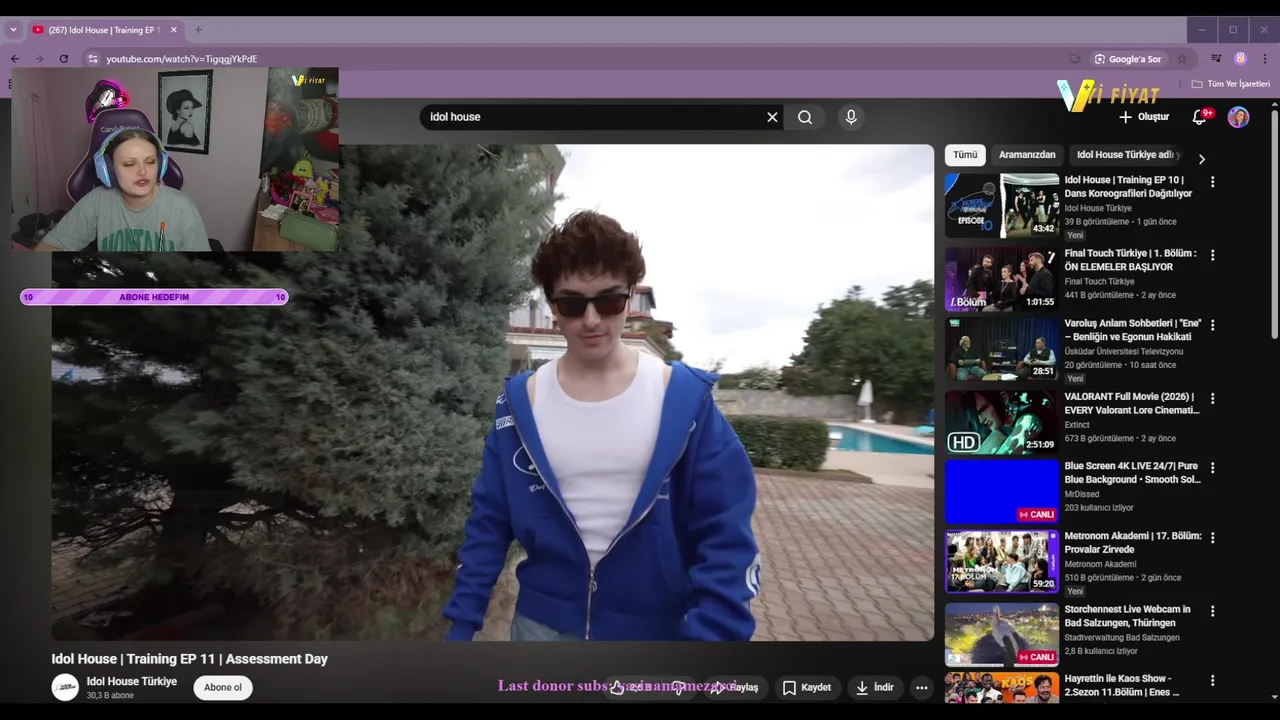The width and height of the screenshot is (1280, 720).
Task: Download video with İndir button
Action: 875,687
